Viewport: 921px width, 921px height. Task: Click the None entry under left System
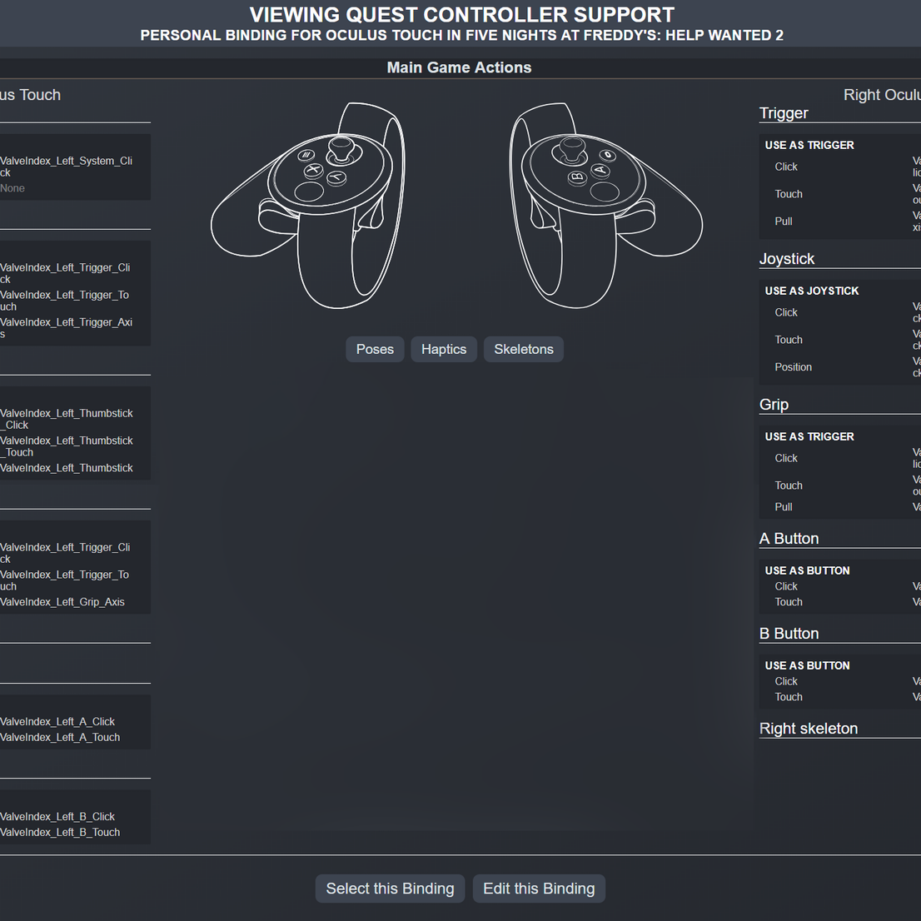12,189
